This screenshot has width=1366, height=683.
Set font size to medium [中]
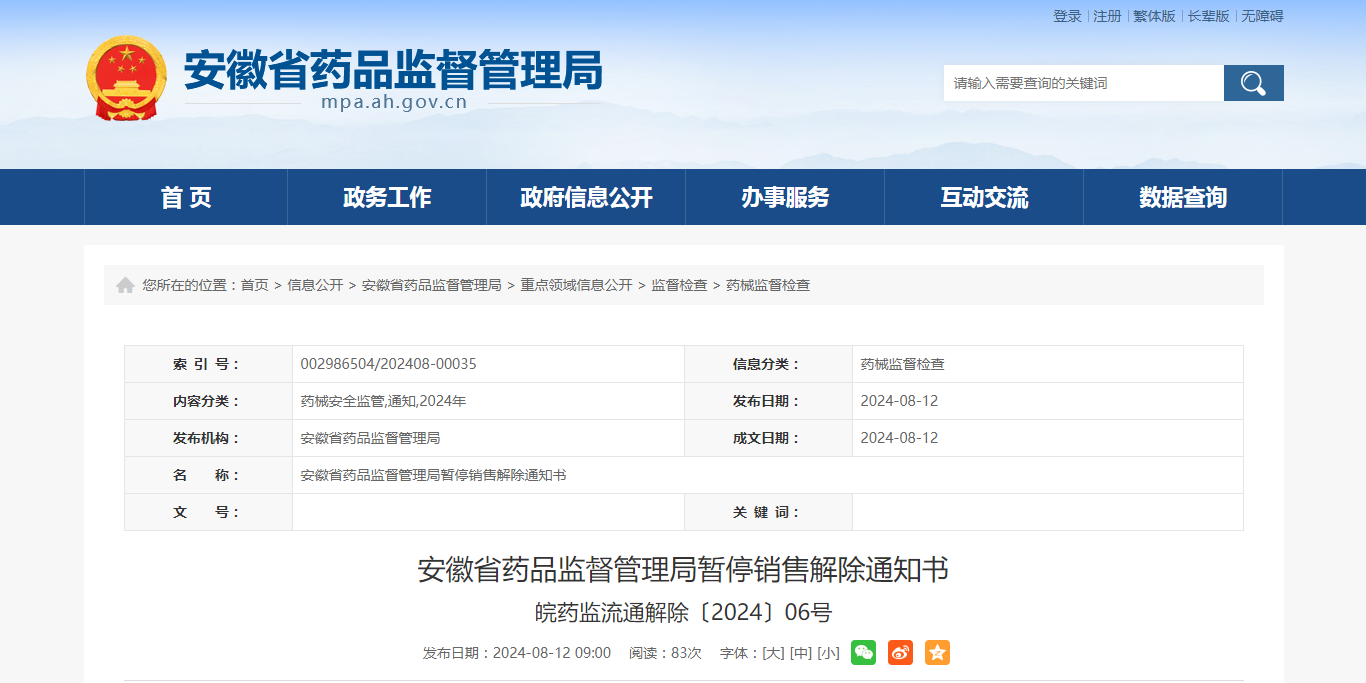pos(800,653)
